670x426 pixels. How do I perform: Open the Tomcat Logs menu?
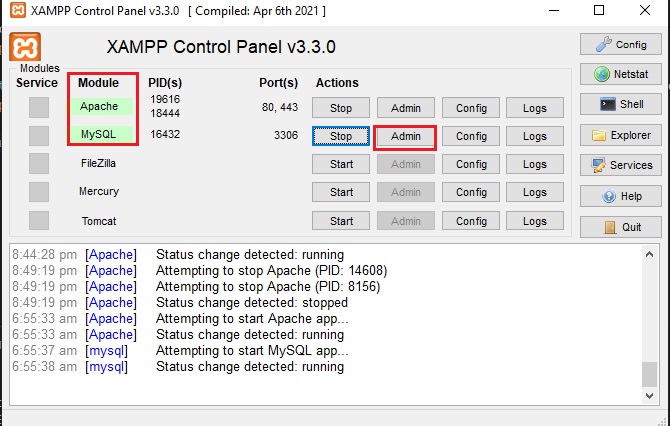(535, 221)
